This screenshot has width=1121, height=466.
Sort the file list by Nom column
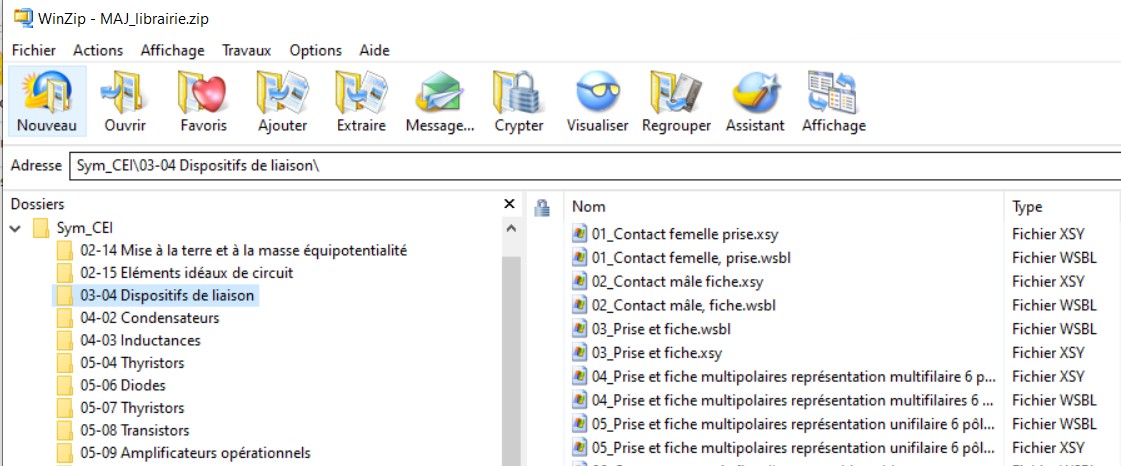780,207
